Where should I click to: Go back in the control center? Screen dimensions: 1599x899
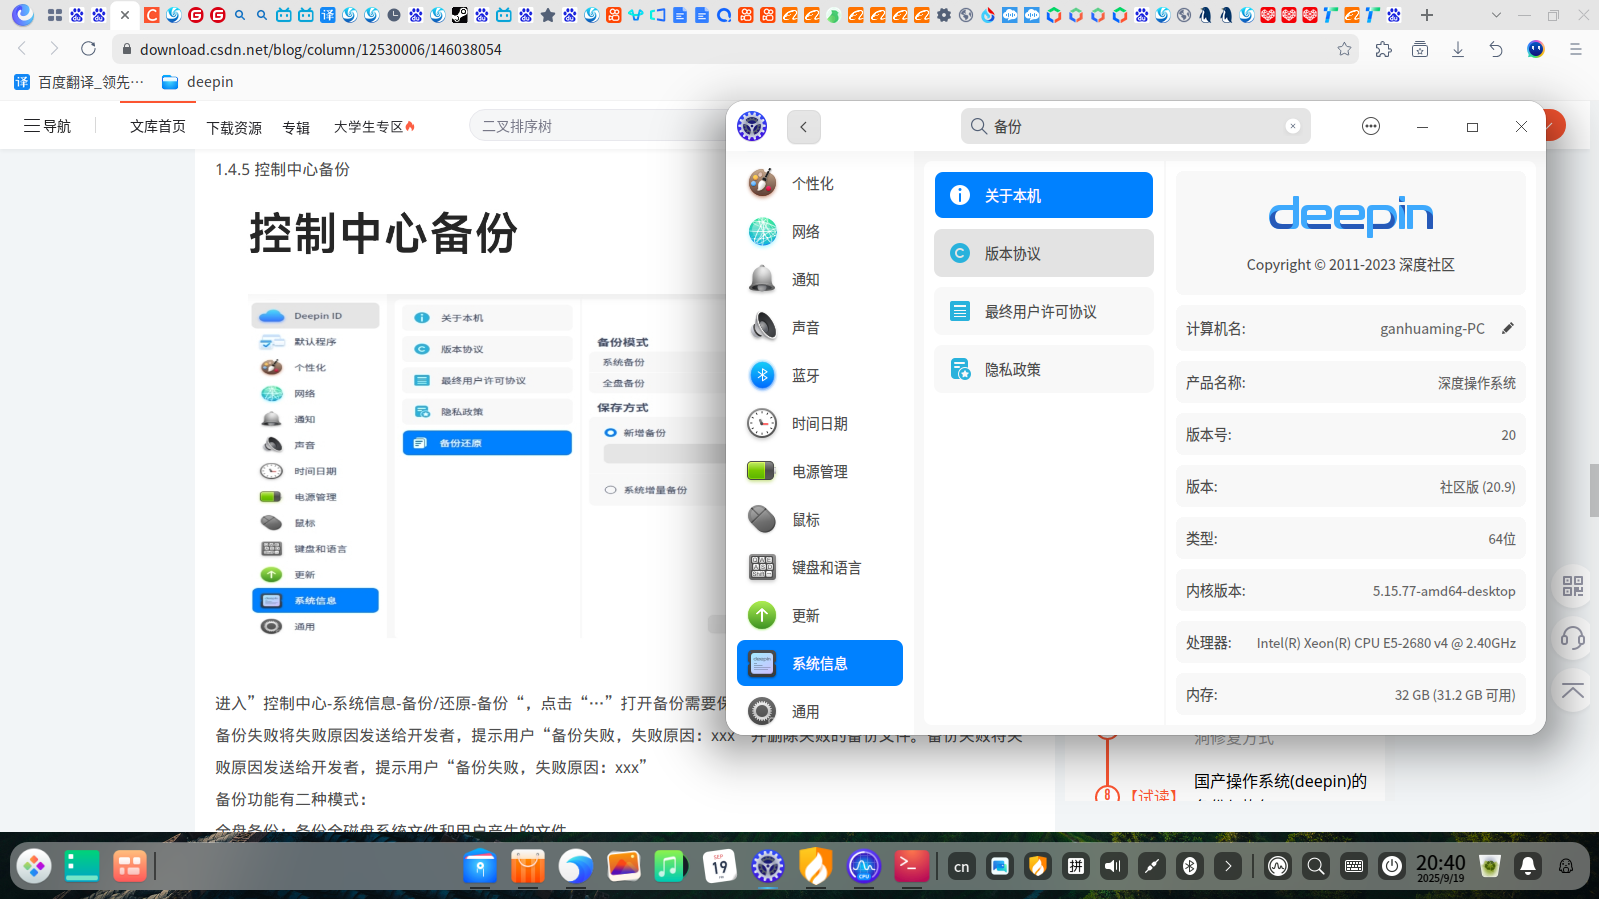tap(804, 127)
